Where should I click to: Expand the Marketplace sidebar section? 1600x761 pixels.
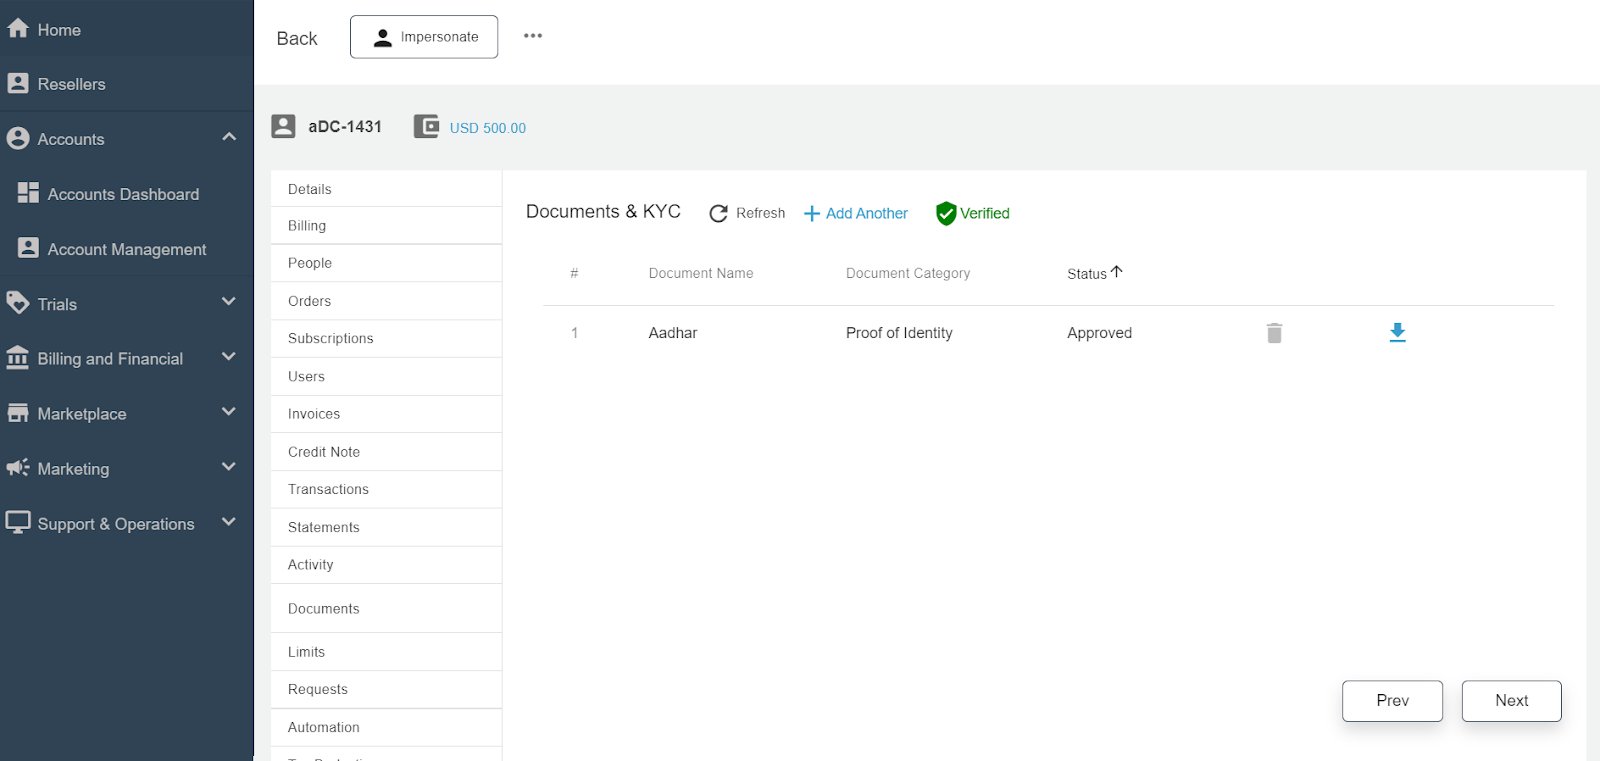[x=229, y=411]
